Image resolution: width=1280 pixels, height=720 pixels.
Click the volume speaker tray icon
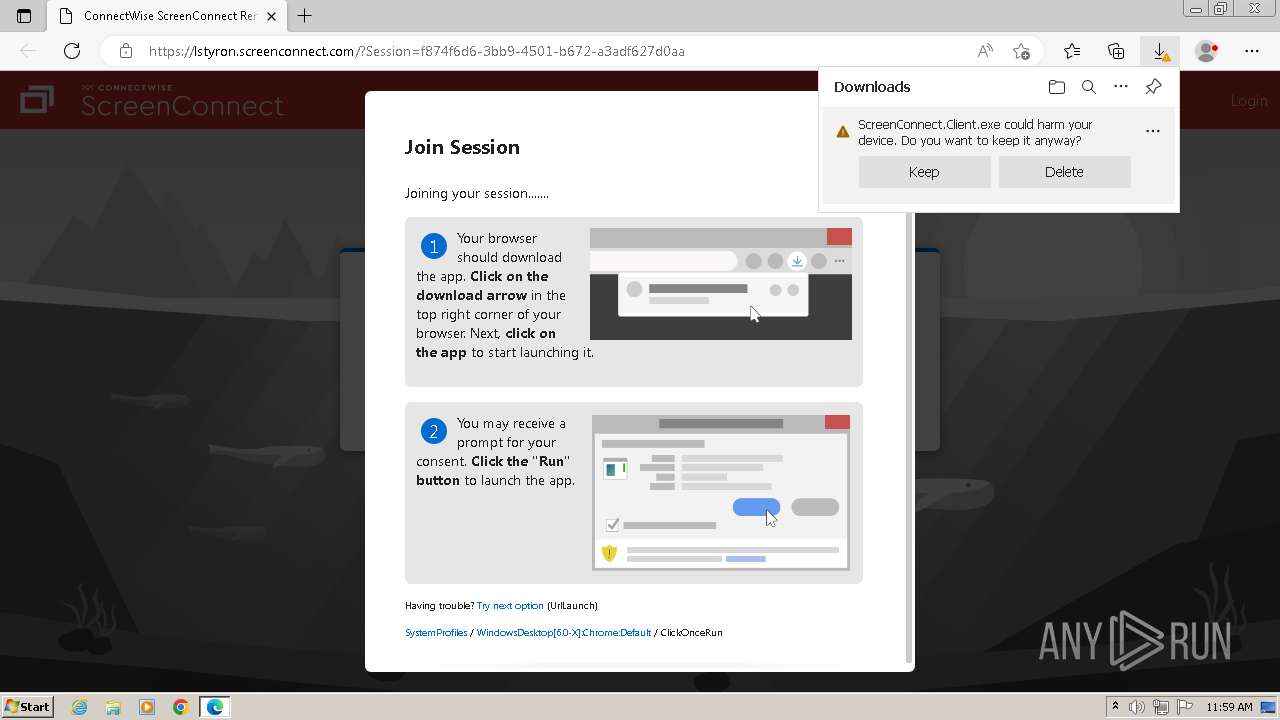tap(1137, 707)
